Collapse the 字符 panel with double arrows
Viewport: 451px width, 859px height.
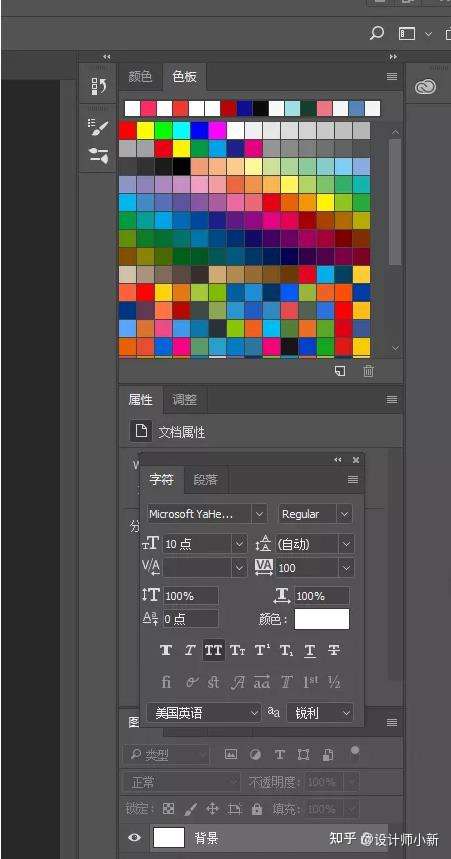(338, 460)
